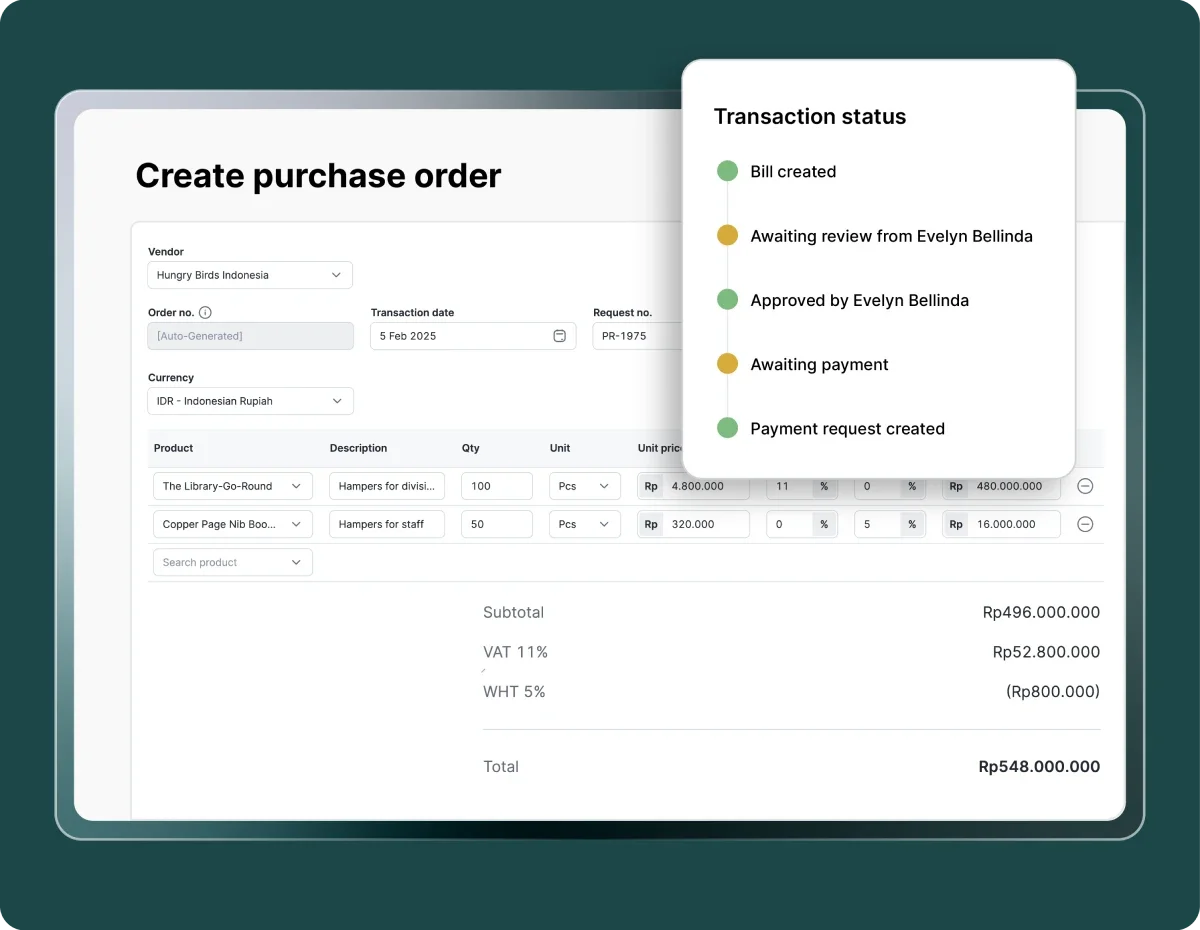
Task: Open The Library-Go-Round product dropdown
Action: [x=232, y=486]
